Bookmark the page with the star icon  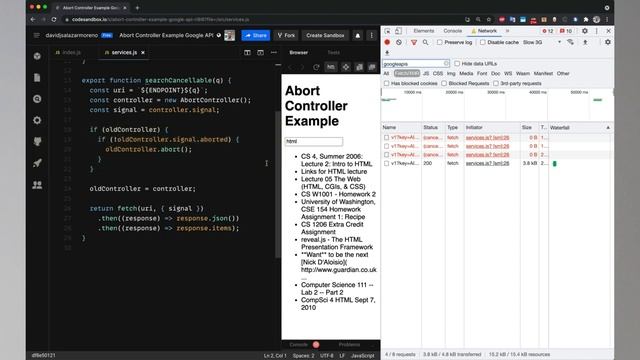(x=489, y=19)
